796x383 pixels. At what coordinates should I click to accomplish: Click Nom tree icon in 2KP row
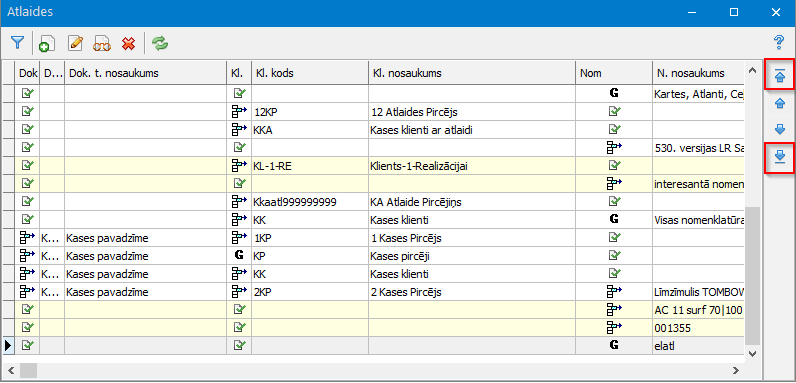[x=614, y=291]
